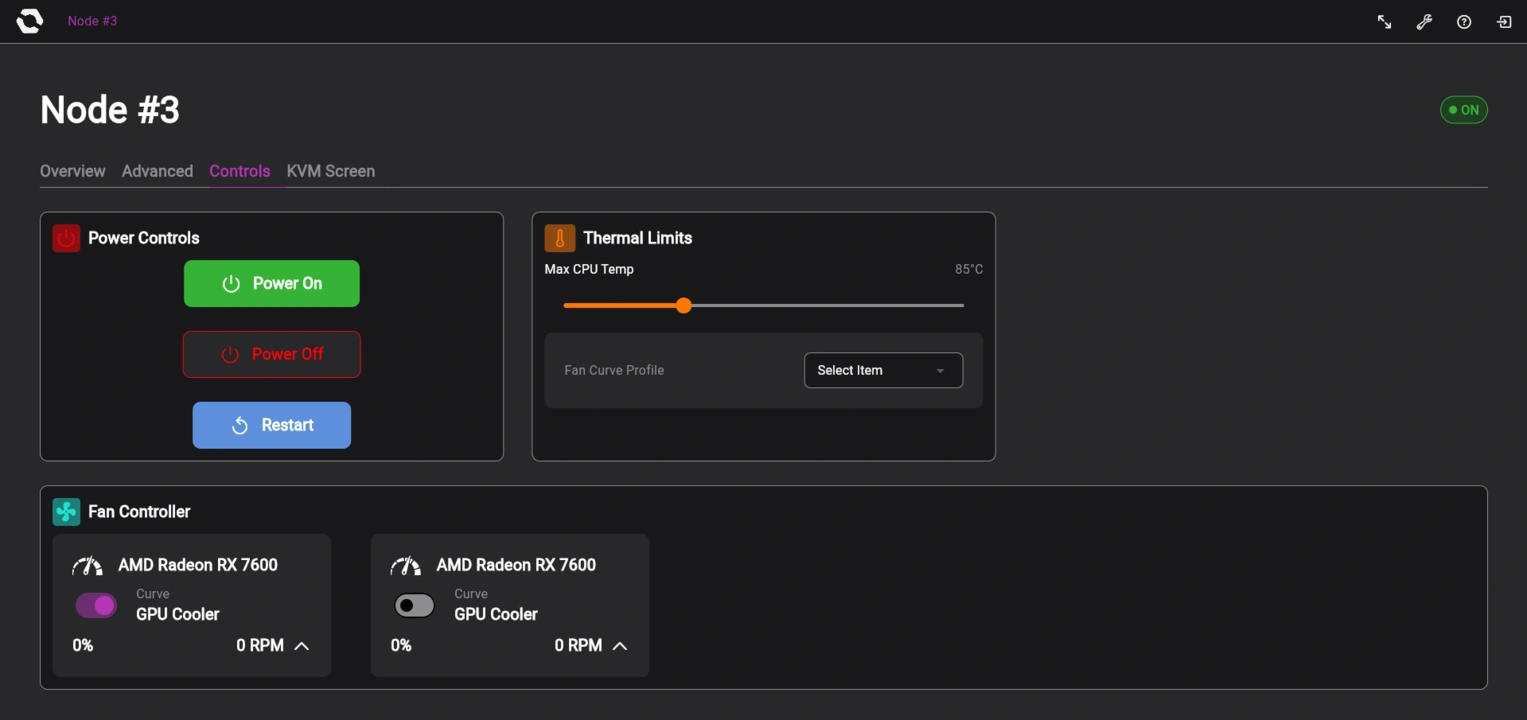This screenshot has width=1527, height=720.
Task: Click the fan icon on Fan Controller panel
Action: click(x=66, y=511)
